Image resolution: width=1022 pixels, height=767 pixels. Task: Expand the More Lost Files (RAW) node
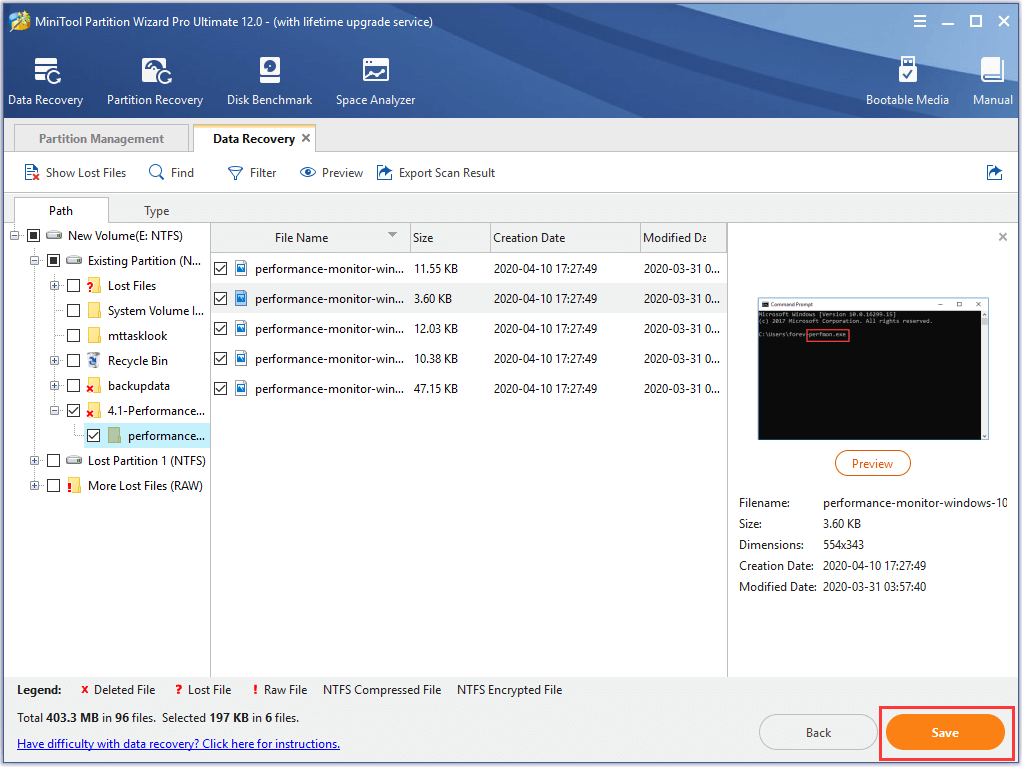[35, 486]
